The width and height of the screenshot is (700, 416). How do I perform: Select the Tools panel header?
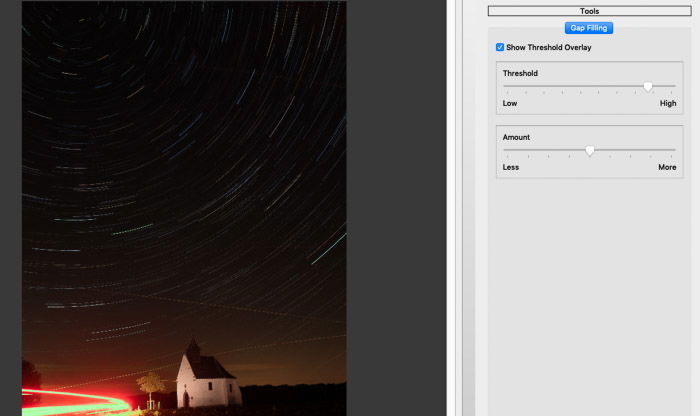point(589,11)
